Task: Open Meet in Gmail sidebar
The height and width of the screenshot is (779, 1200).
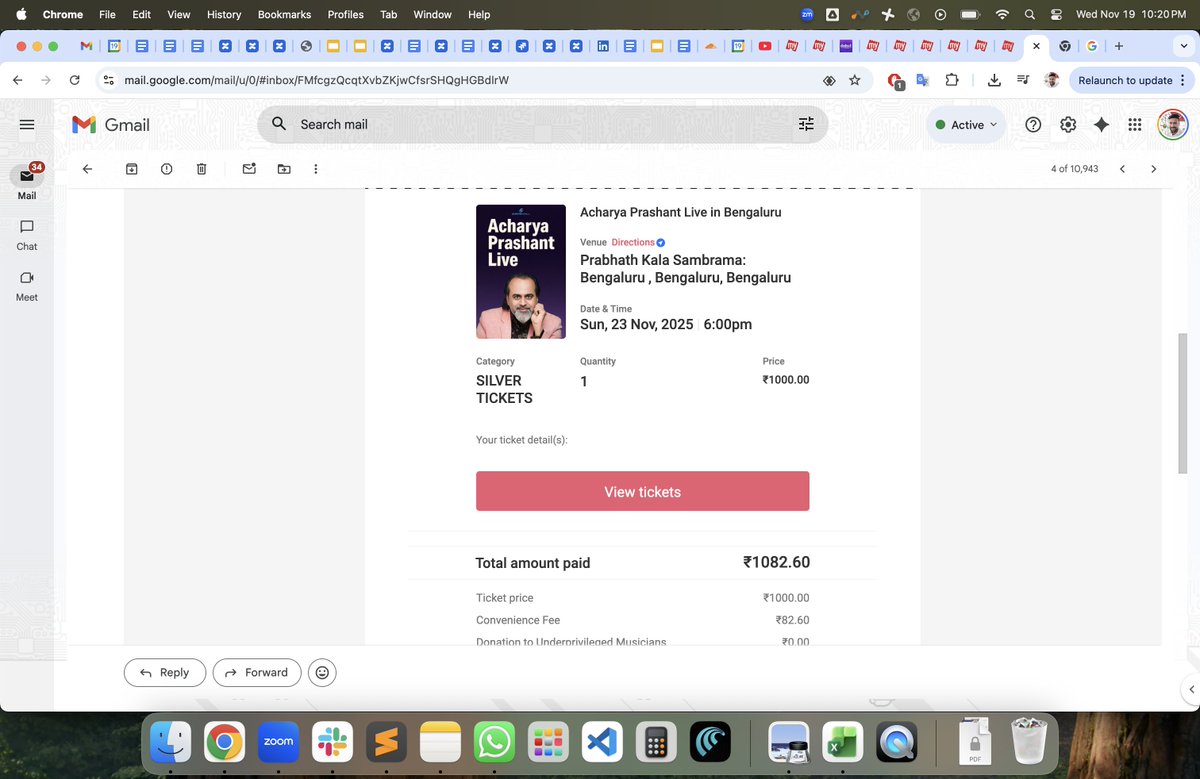Action: click(x=27, y=286)
